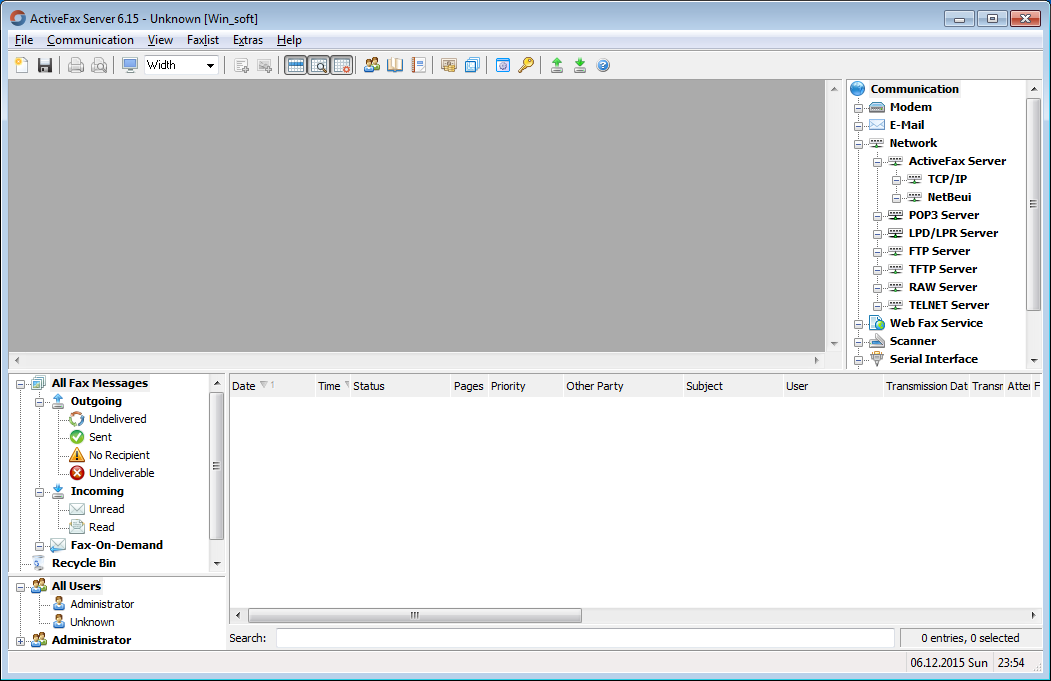Screen dimensions: 1051x681
Task: Select the Administrator user under All Users
Action: 102,604
